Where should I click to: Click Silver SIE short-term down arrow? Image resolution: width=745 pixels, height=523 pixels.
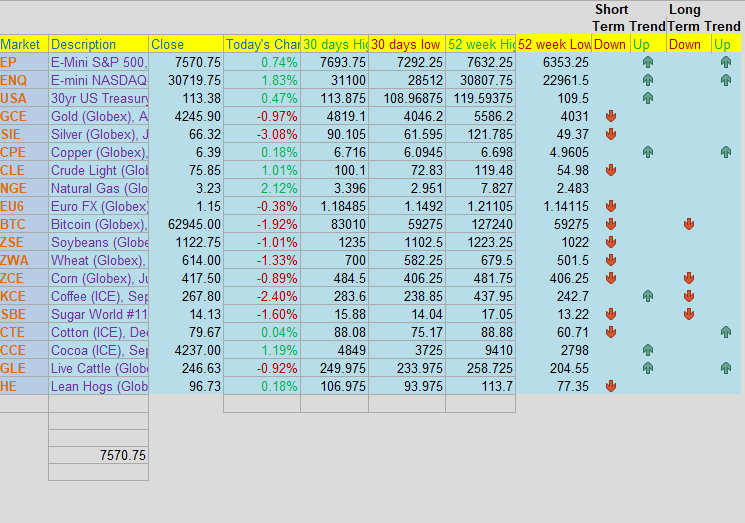pyautogui.click(x=611, y=134)
